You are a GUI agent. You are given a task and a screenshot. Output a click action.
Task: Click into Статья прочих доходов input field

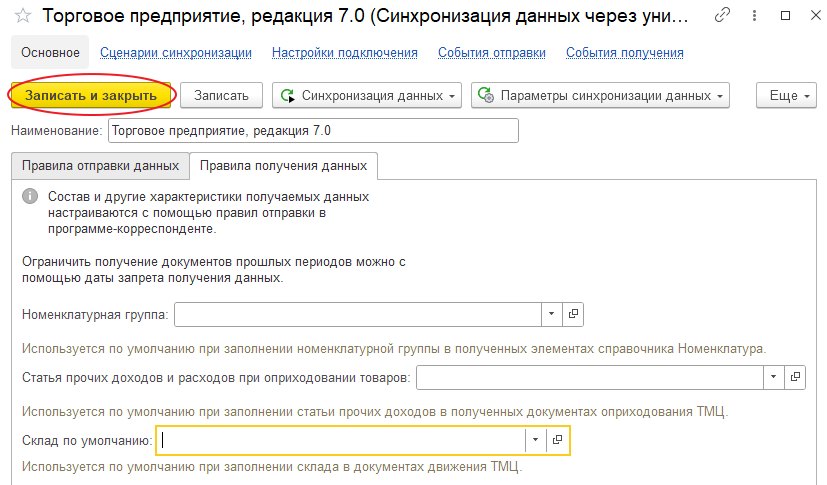(590, 377)
